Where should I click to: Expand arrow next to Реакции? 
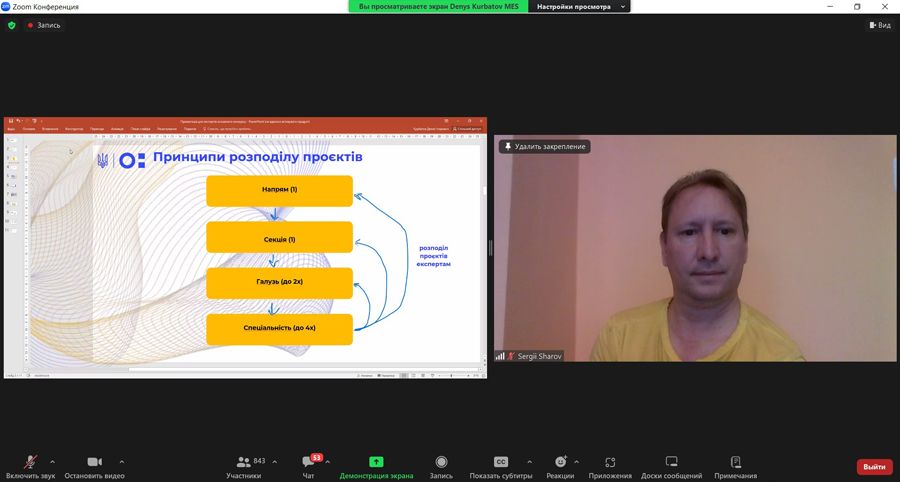pos(576,462)
